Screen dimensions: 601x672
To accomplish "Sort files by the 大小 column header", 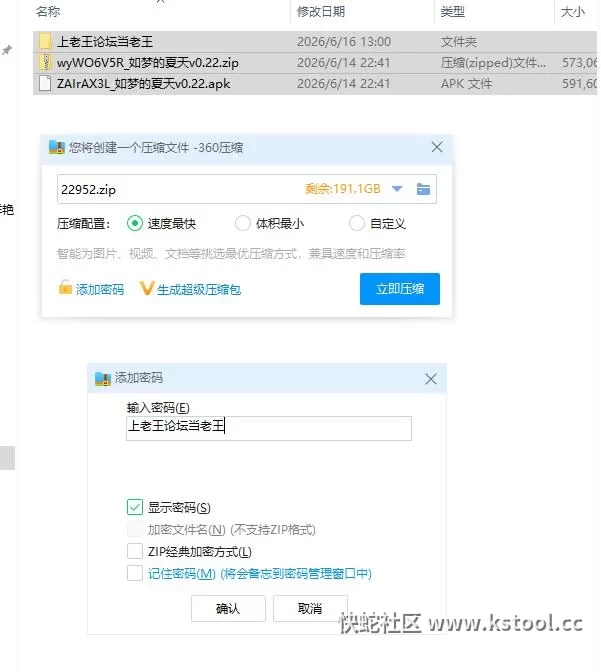I will [x=573, y=12].
